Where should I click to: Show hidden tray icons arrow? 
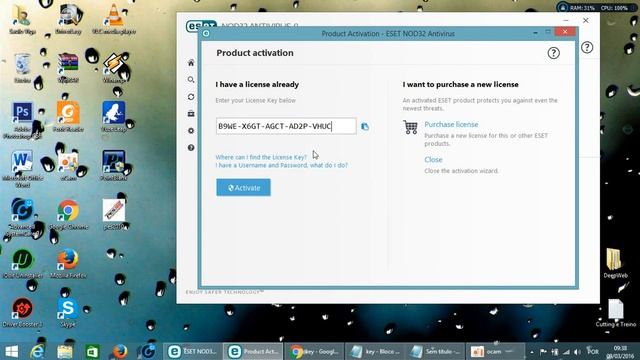pos(532,352)
